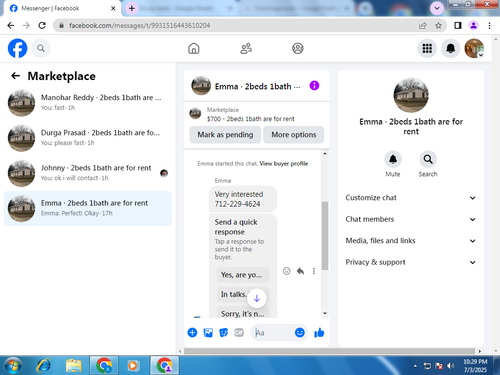Open the account profile picture menu
500x375 pixels.
tap(474, 48)
